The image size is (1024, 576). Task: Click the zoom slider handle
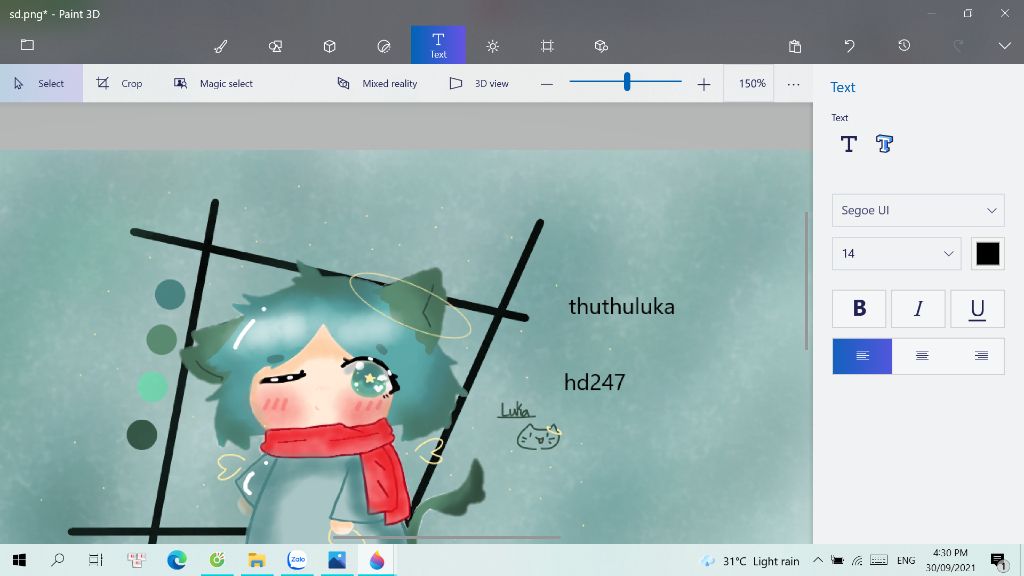(627, 82)
